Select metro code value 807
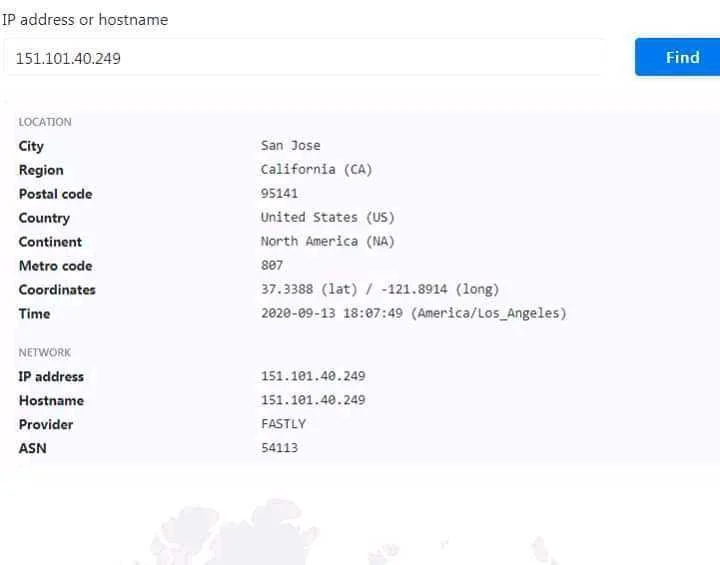The height and width of the screenshot is (565, 720). 272,265
